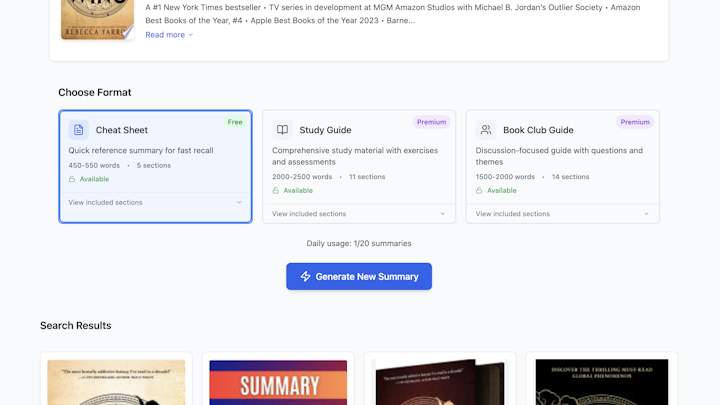
Task: Click 'Daily usage: 1/20 summaries' text
Action: coord(359,243)
